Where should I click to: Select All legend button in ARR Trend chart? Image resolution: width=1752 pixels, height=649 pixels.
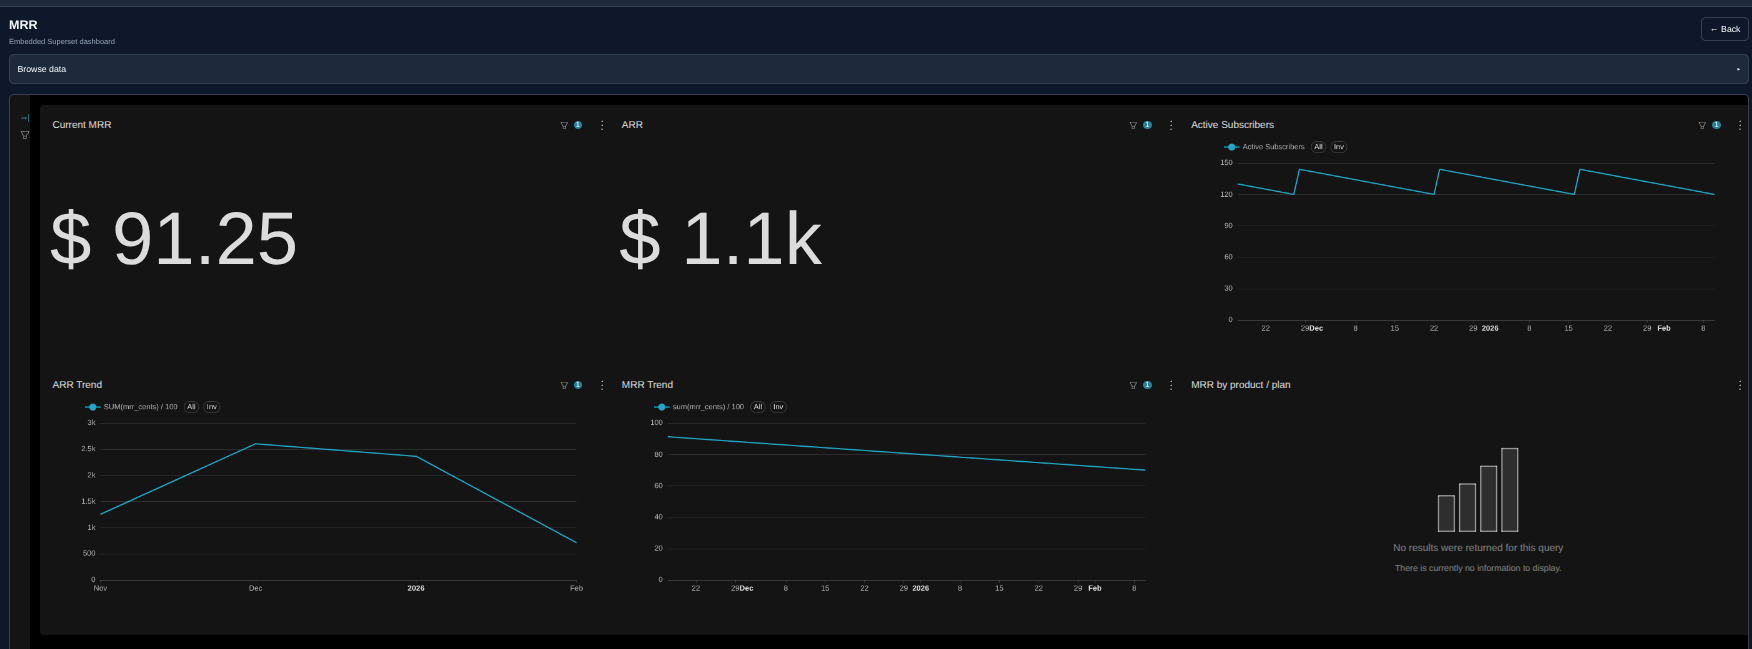(191, 407)
